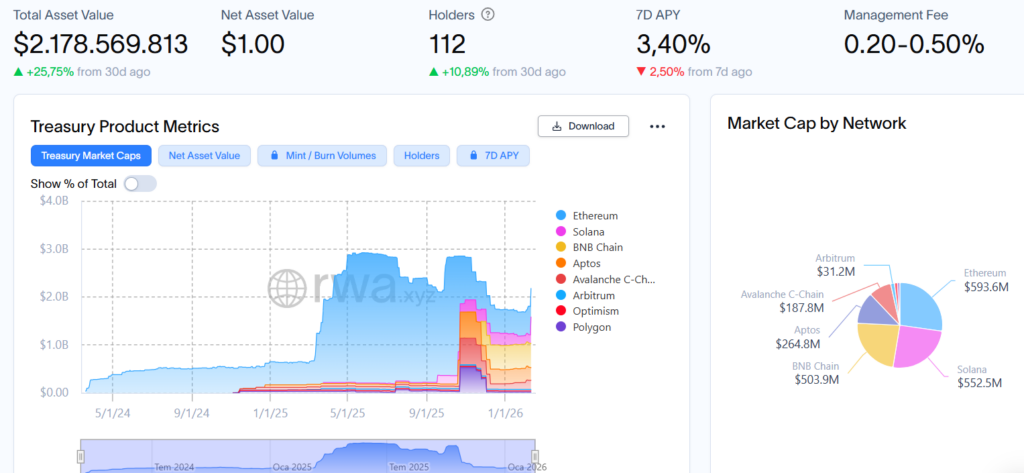Viewport: 1024px width, 473px height.
Task: Click the Treasury Product Metrics heading
Action: click(x=125, y=126)
